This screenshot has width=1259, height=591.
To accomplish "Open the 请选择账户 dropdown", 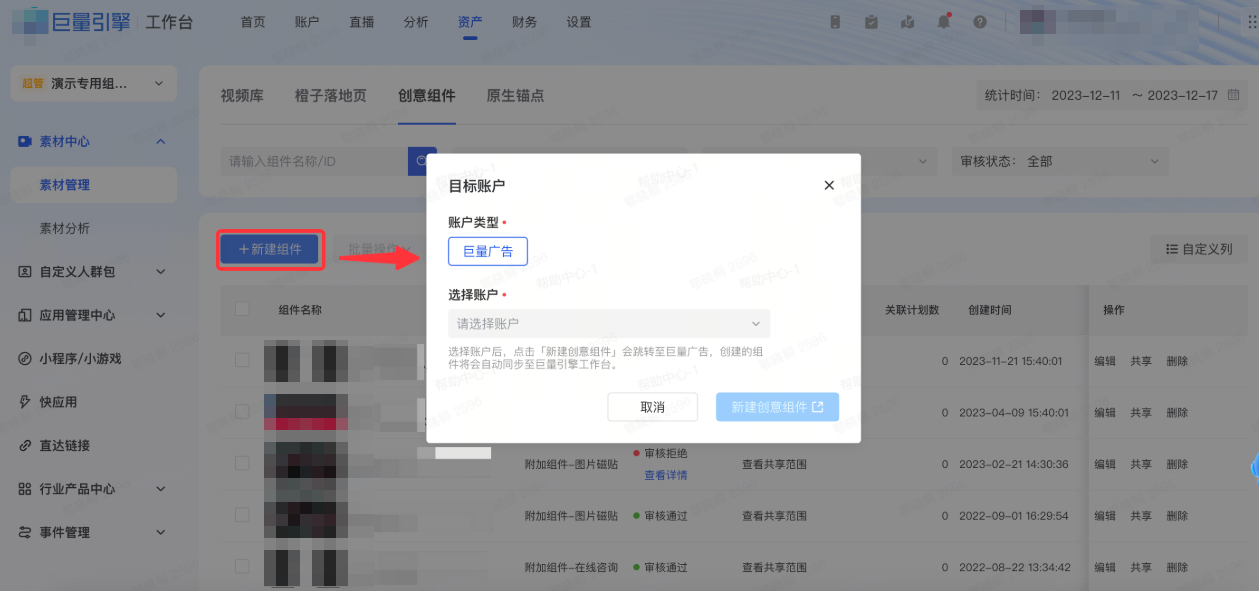I will click(609, 323).
